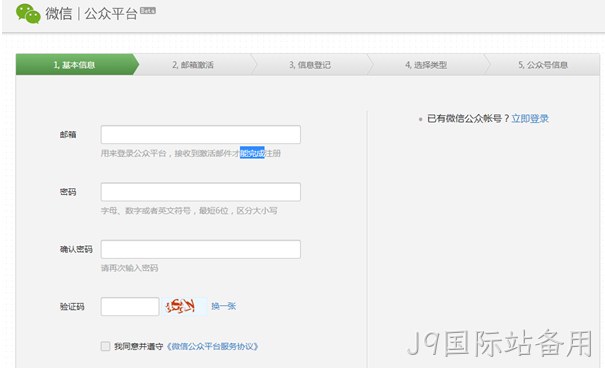
Task: Click the 验证码 field label
Action: point(72,306)
